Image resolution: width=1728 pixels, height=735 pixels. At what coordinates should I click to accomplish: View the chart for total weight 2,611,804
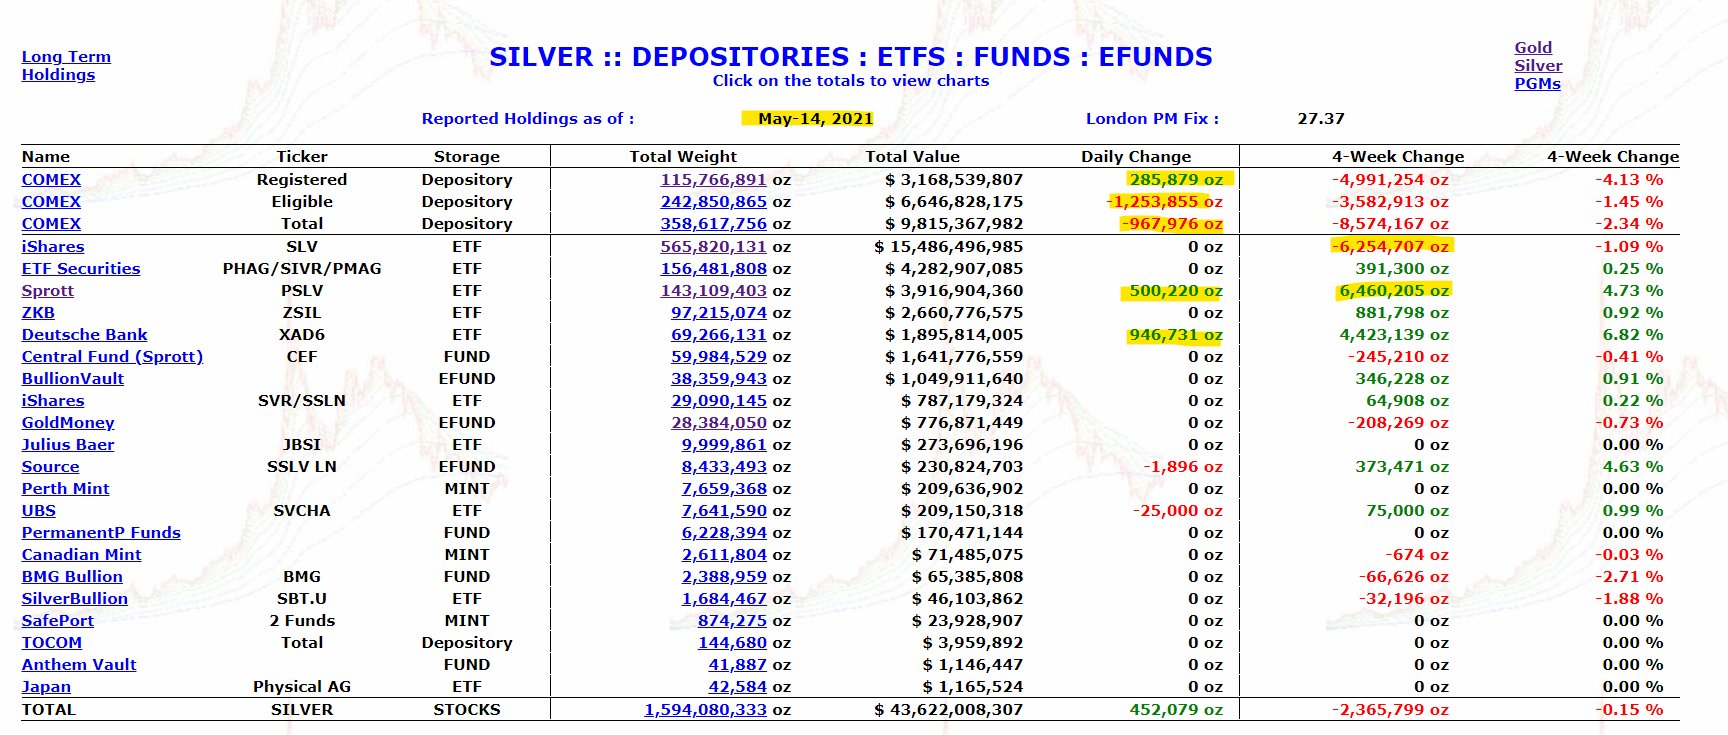point(724,554)
